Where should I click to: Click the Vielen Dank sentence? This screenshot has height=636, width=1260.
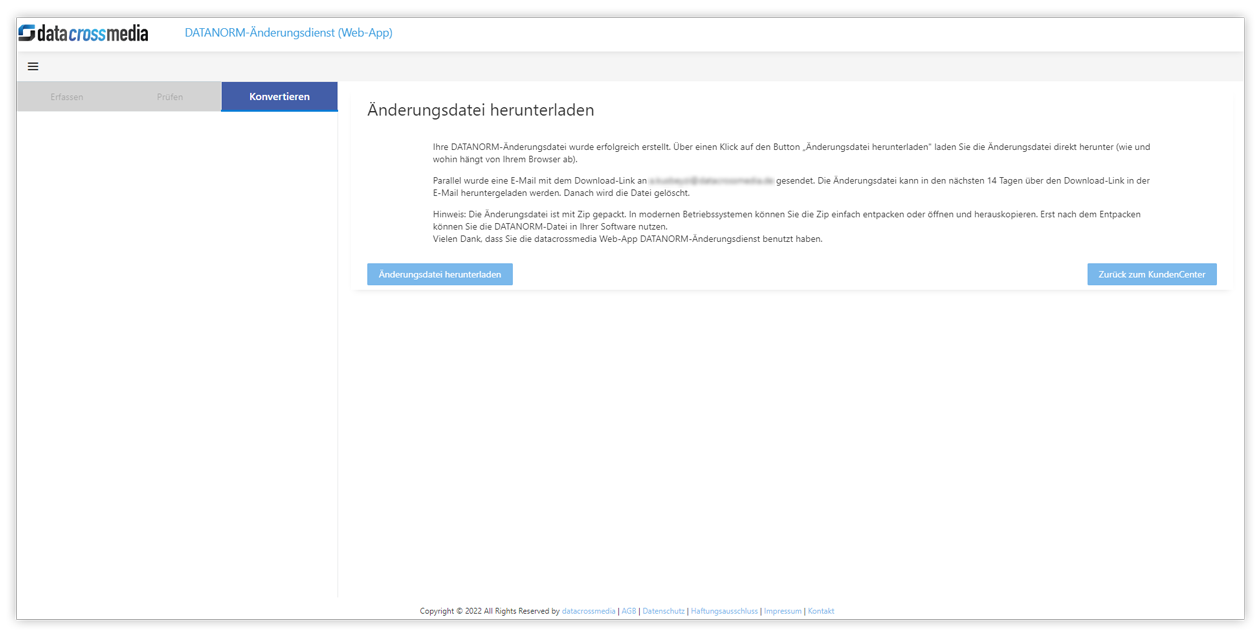[628, 239]
